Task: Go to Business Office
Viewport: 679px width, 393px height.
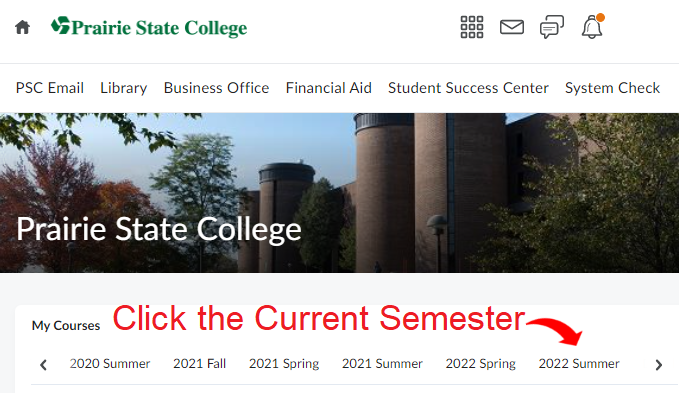Action: (217, 88)
